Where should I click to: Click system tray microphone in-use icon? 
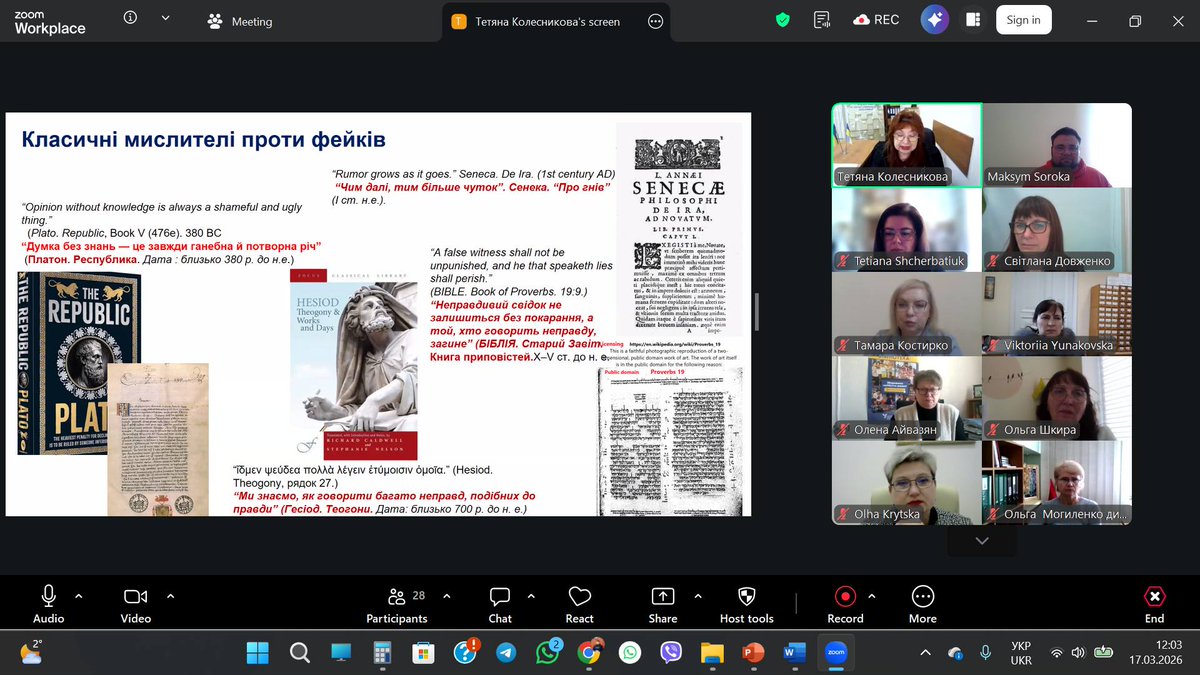point(986,653)
